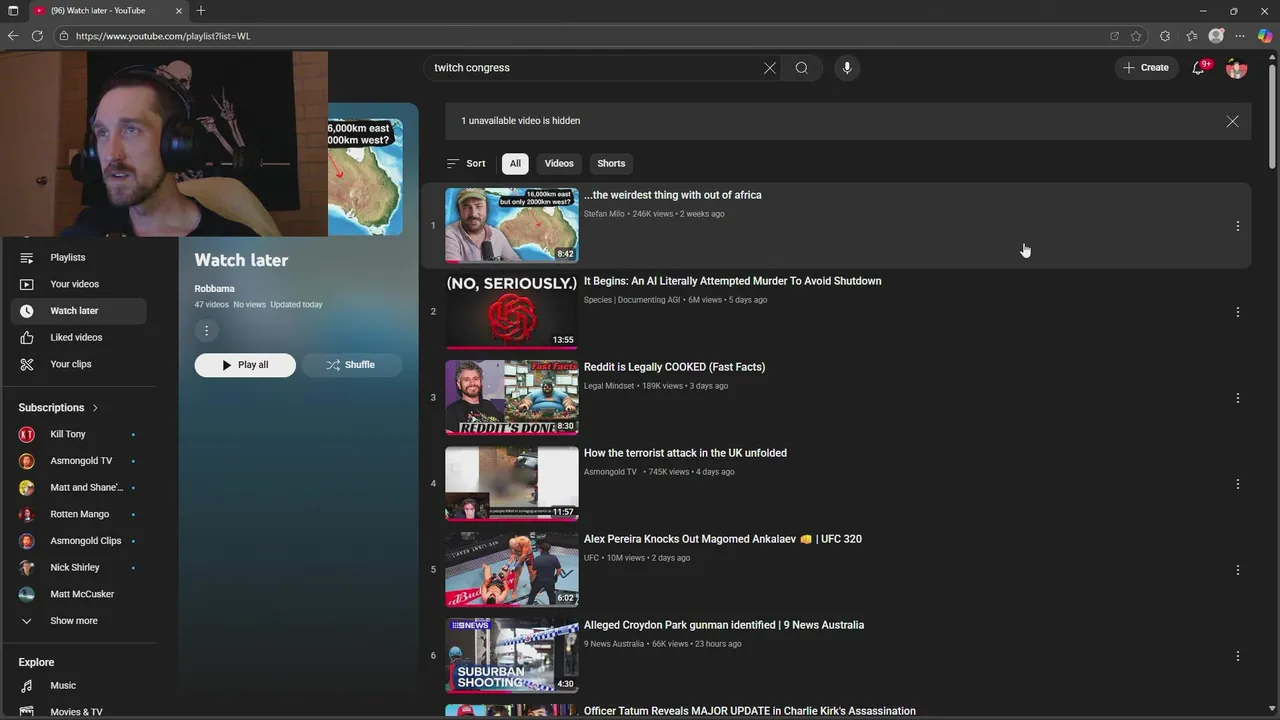Viewport: 1280px width, 720px height.
Task: Open Rotten Mango subscription
Action: [79, 514]
